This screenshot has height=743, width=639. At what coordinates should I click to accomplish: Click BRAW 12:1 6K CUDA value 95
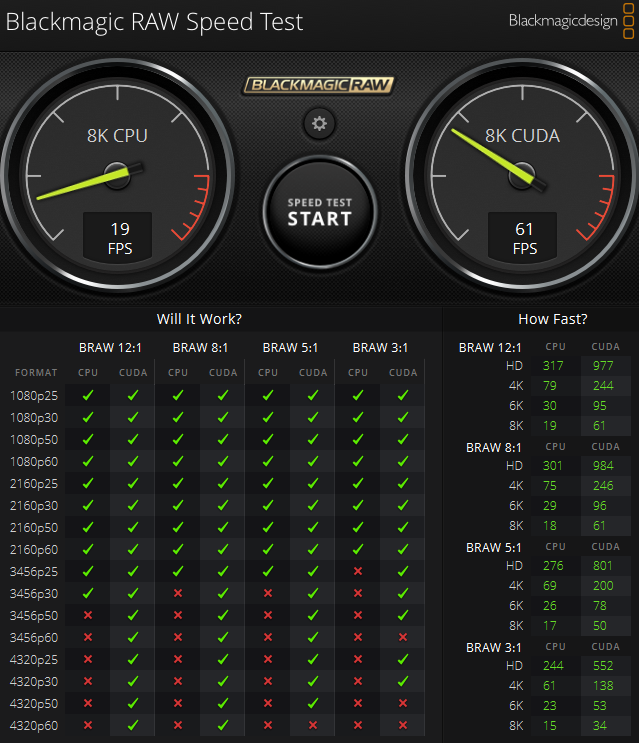[x=599, y=406]
